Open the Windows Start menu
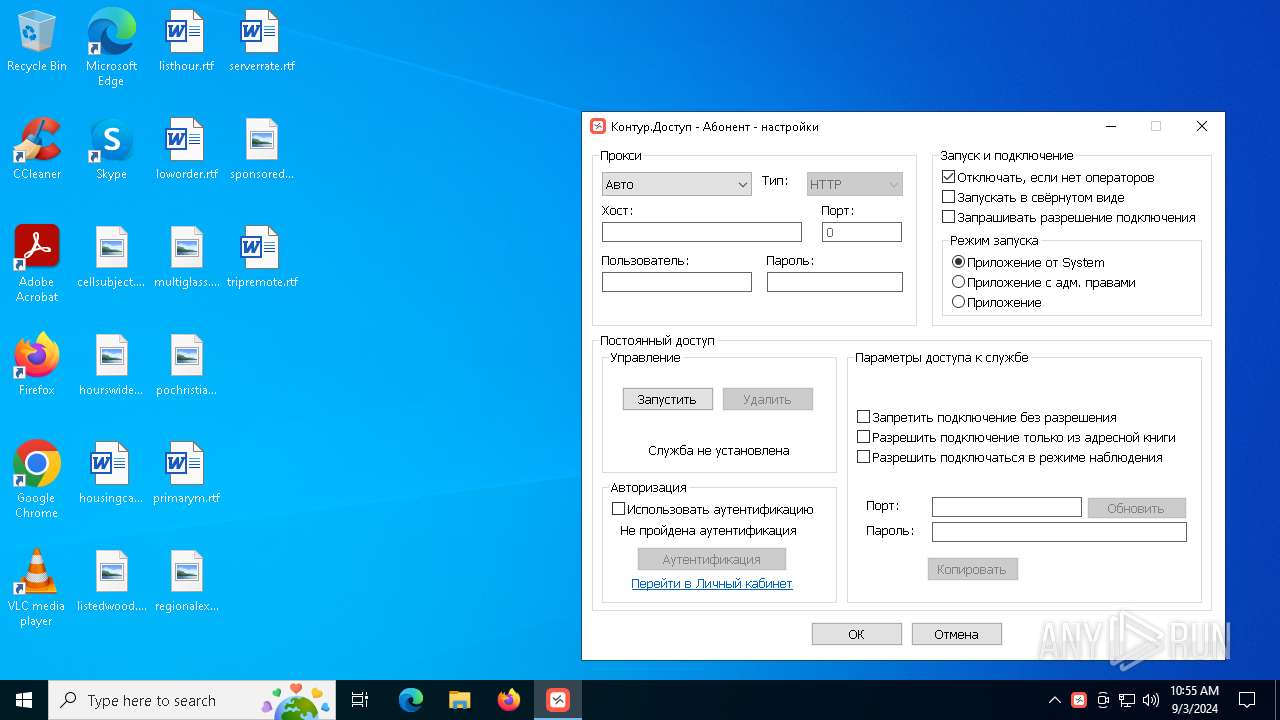The width and height of the screenshot is (1280, 720). (x=24, y=700)
